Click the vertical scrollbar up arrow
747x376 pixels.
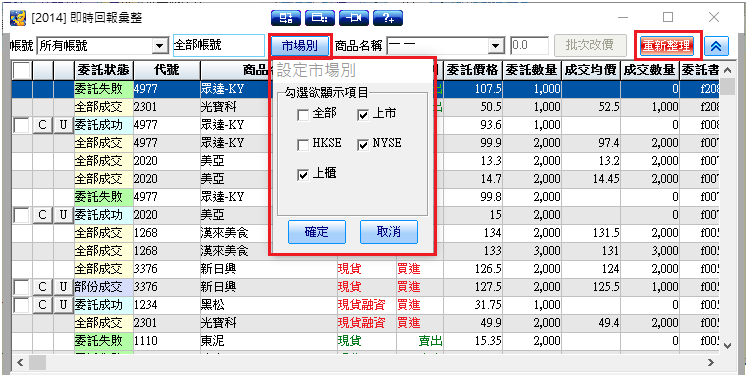point(727,71)
